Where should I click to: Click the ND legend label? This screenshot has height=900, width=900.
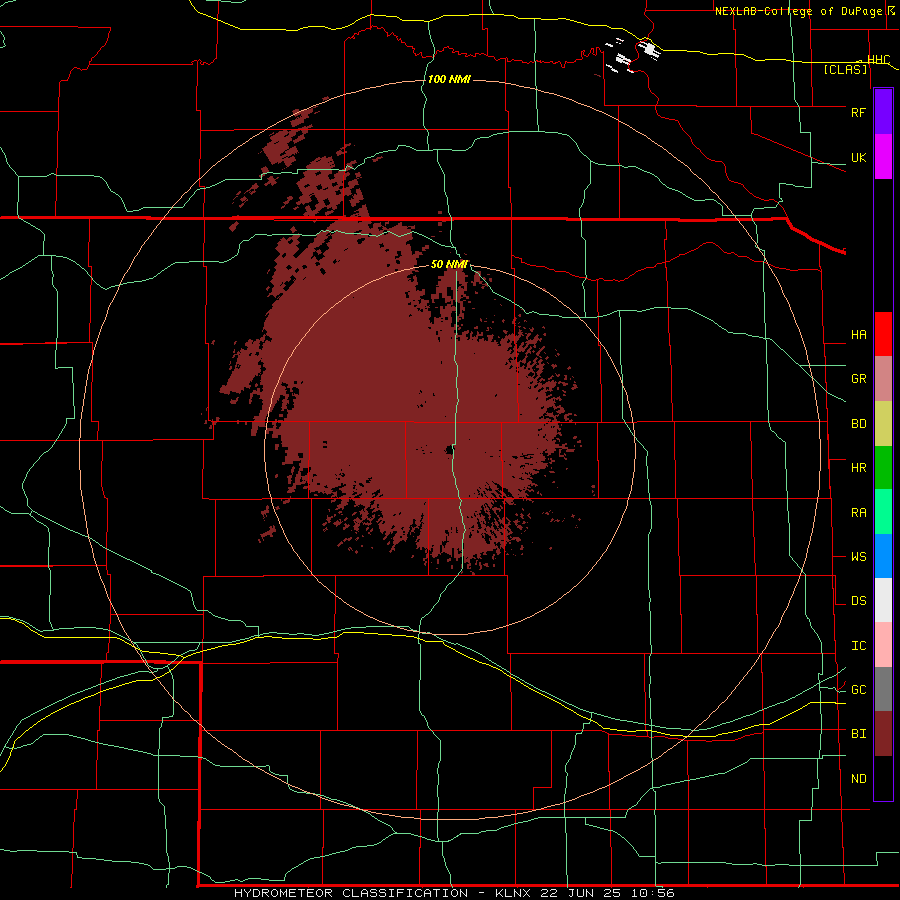click(x=858, y=779)
